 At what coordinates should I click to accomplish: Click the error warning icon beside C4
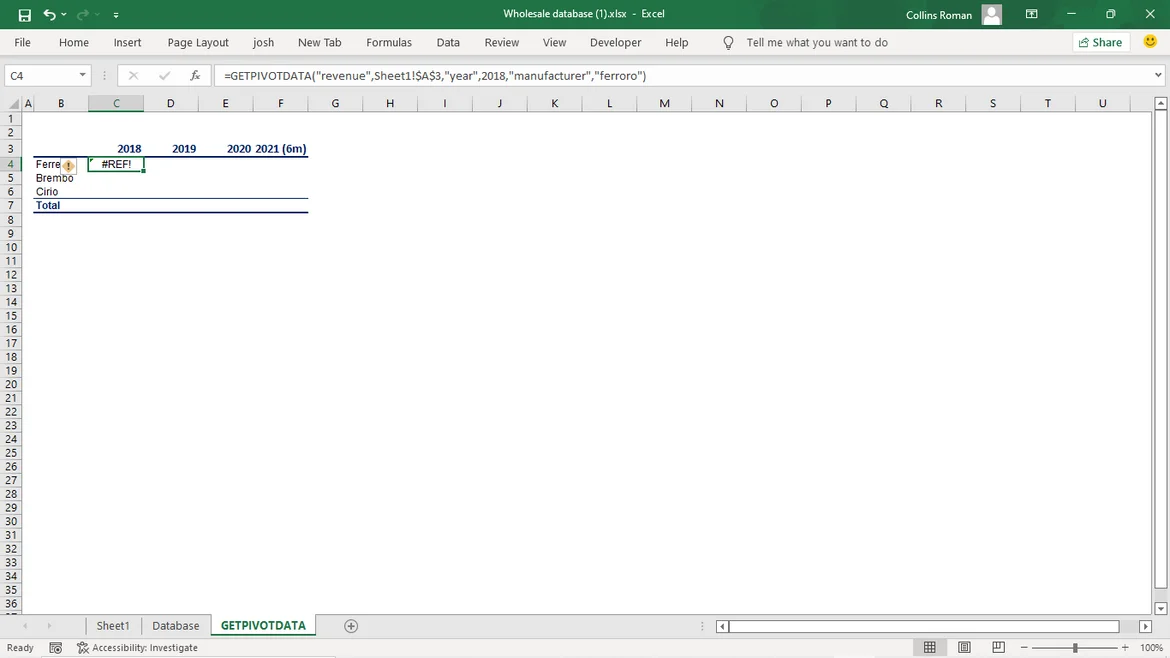68,165
